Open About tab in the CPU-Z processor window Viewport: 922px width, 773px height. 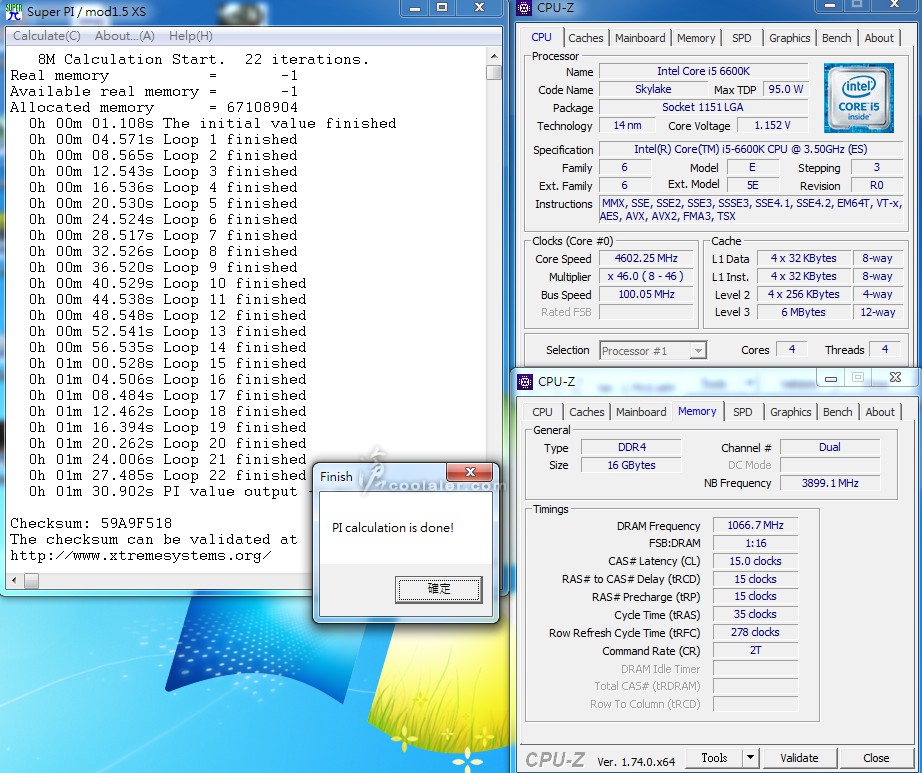point(878,38)
